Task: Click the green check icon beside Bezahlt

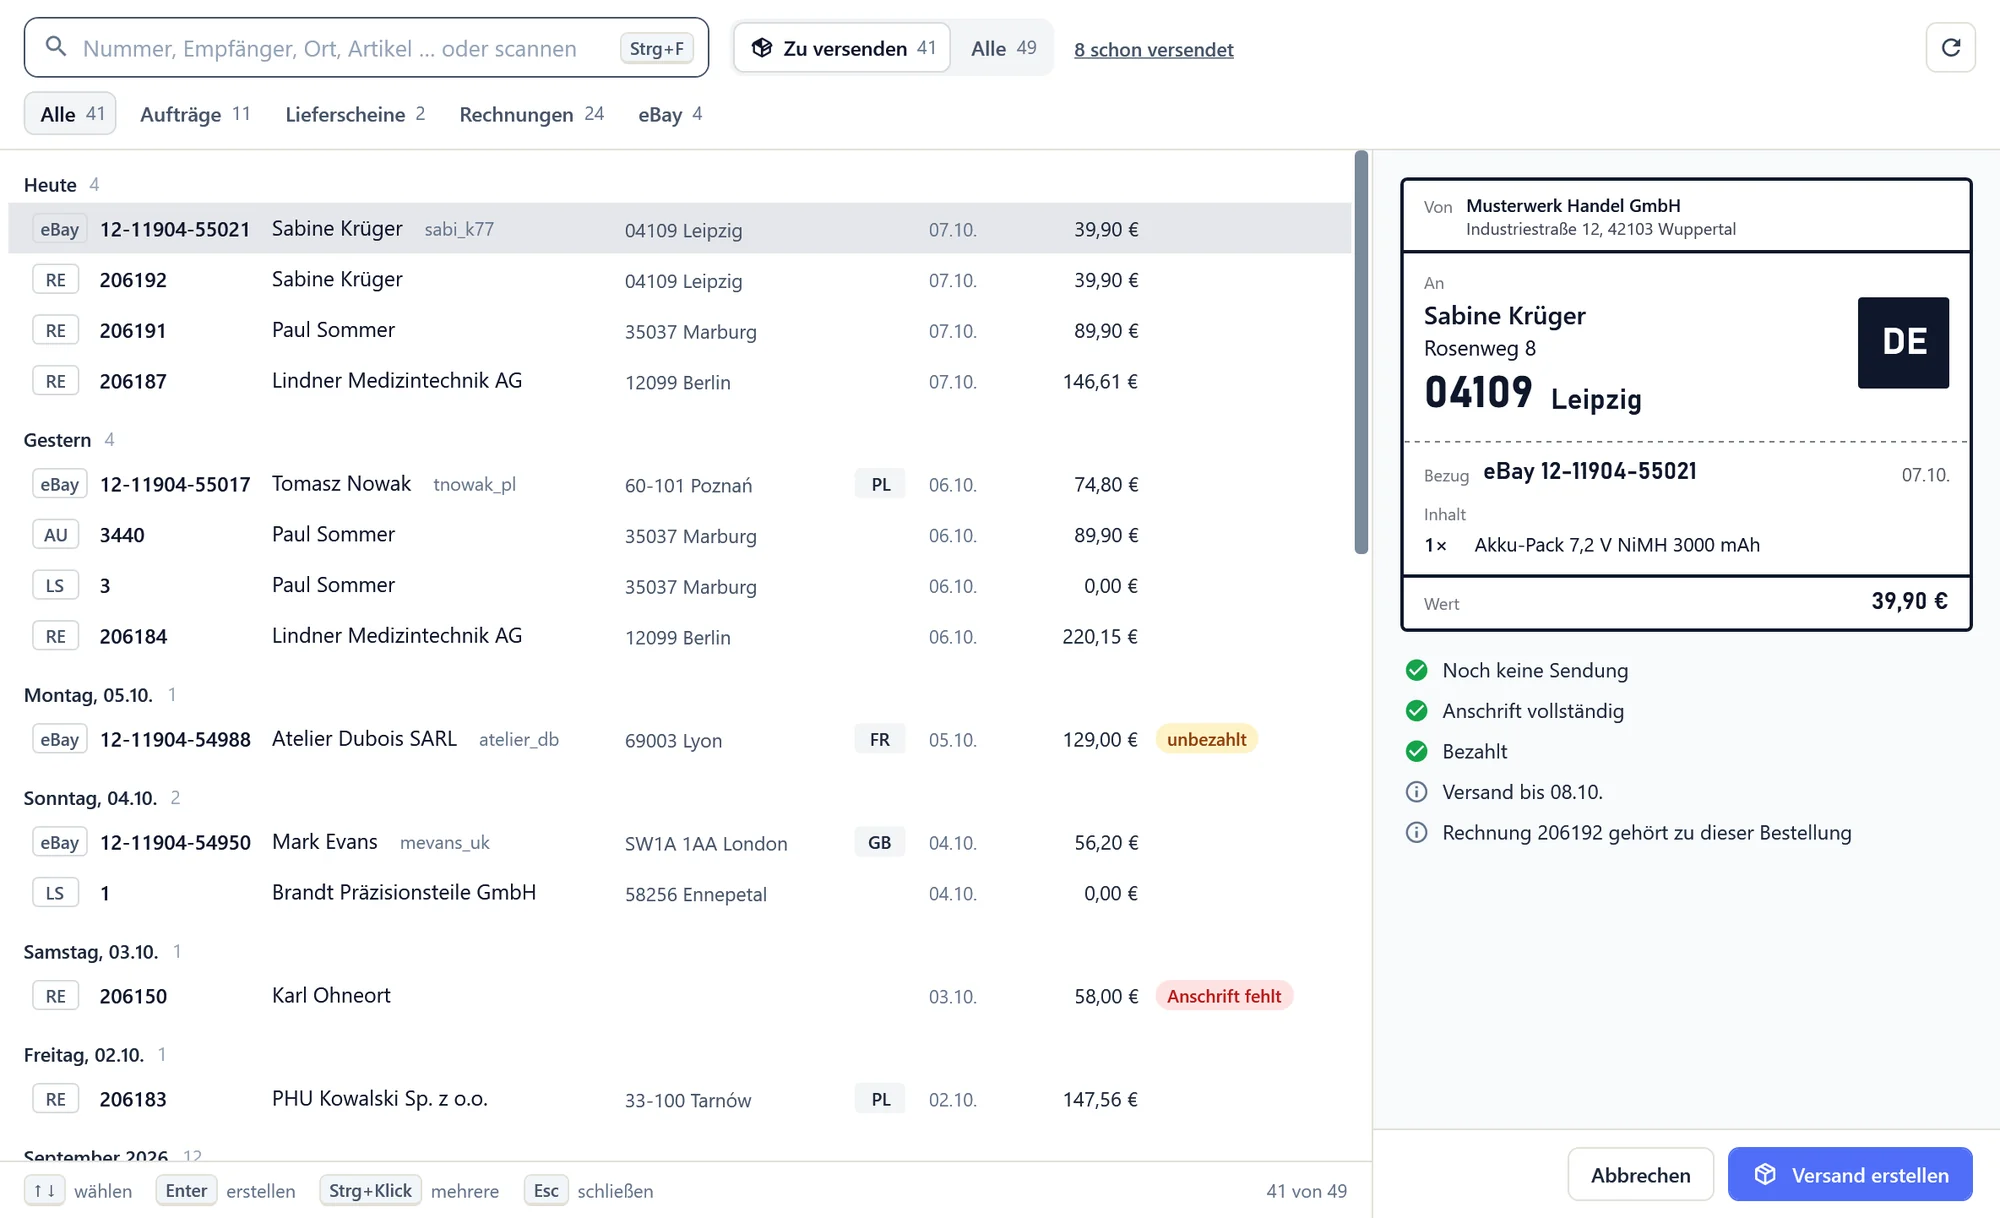Action: pyautogui.click(x=1416, y=751)
